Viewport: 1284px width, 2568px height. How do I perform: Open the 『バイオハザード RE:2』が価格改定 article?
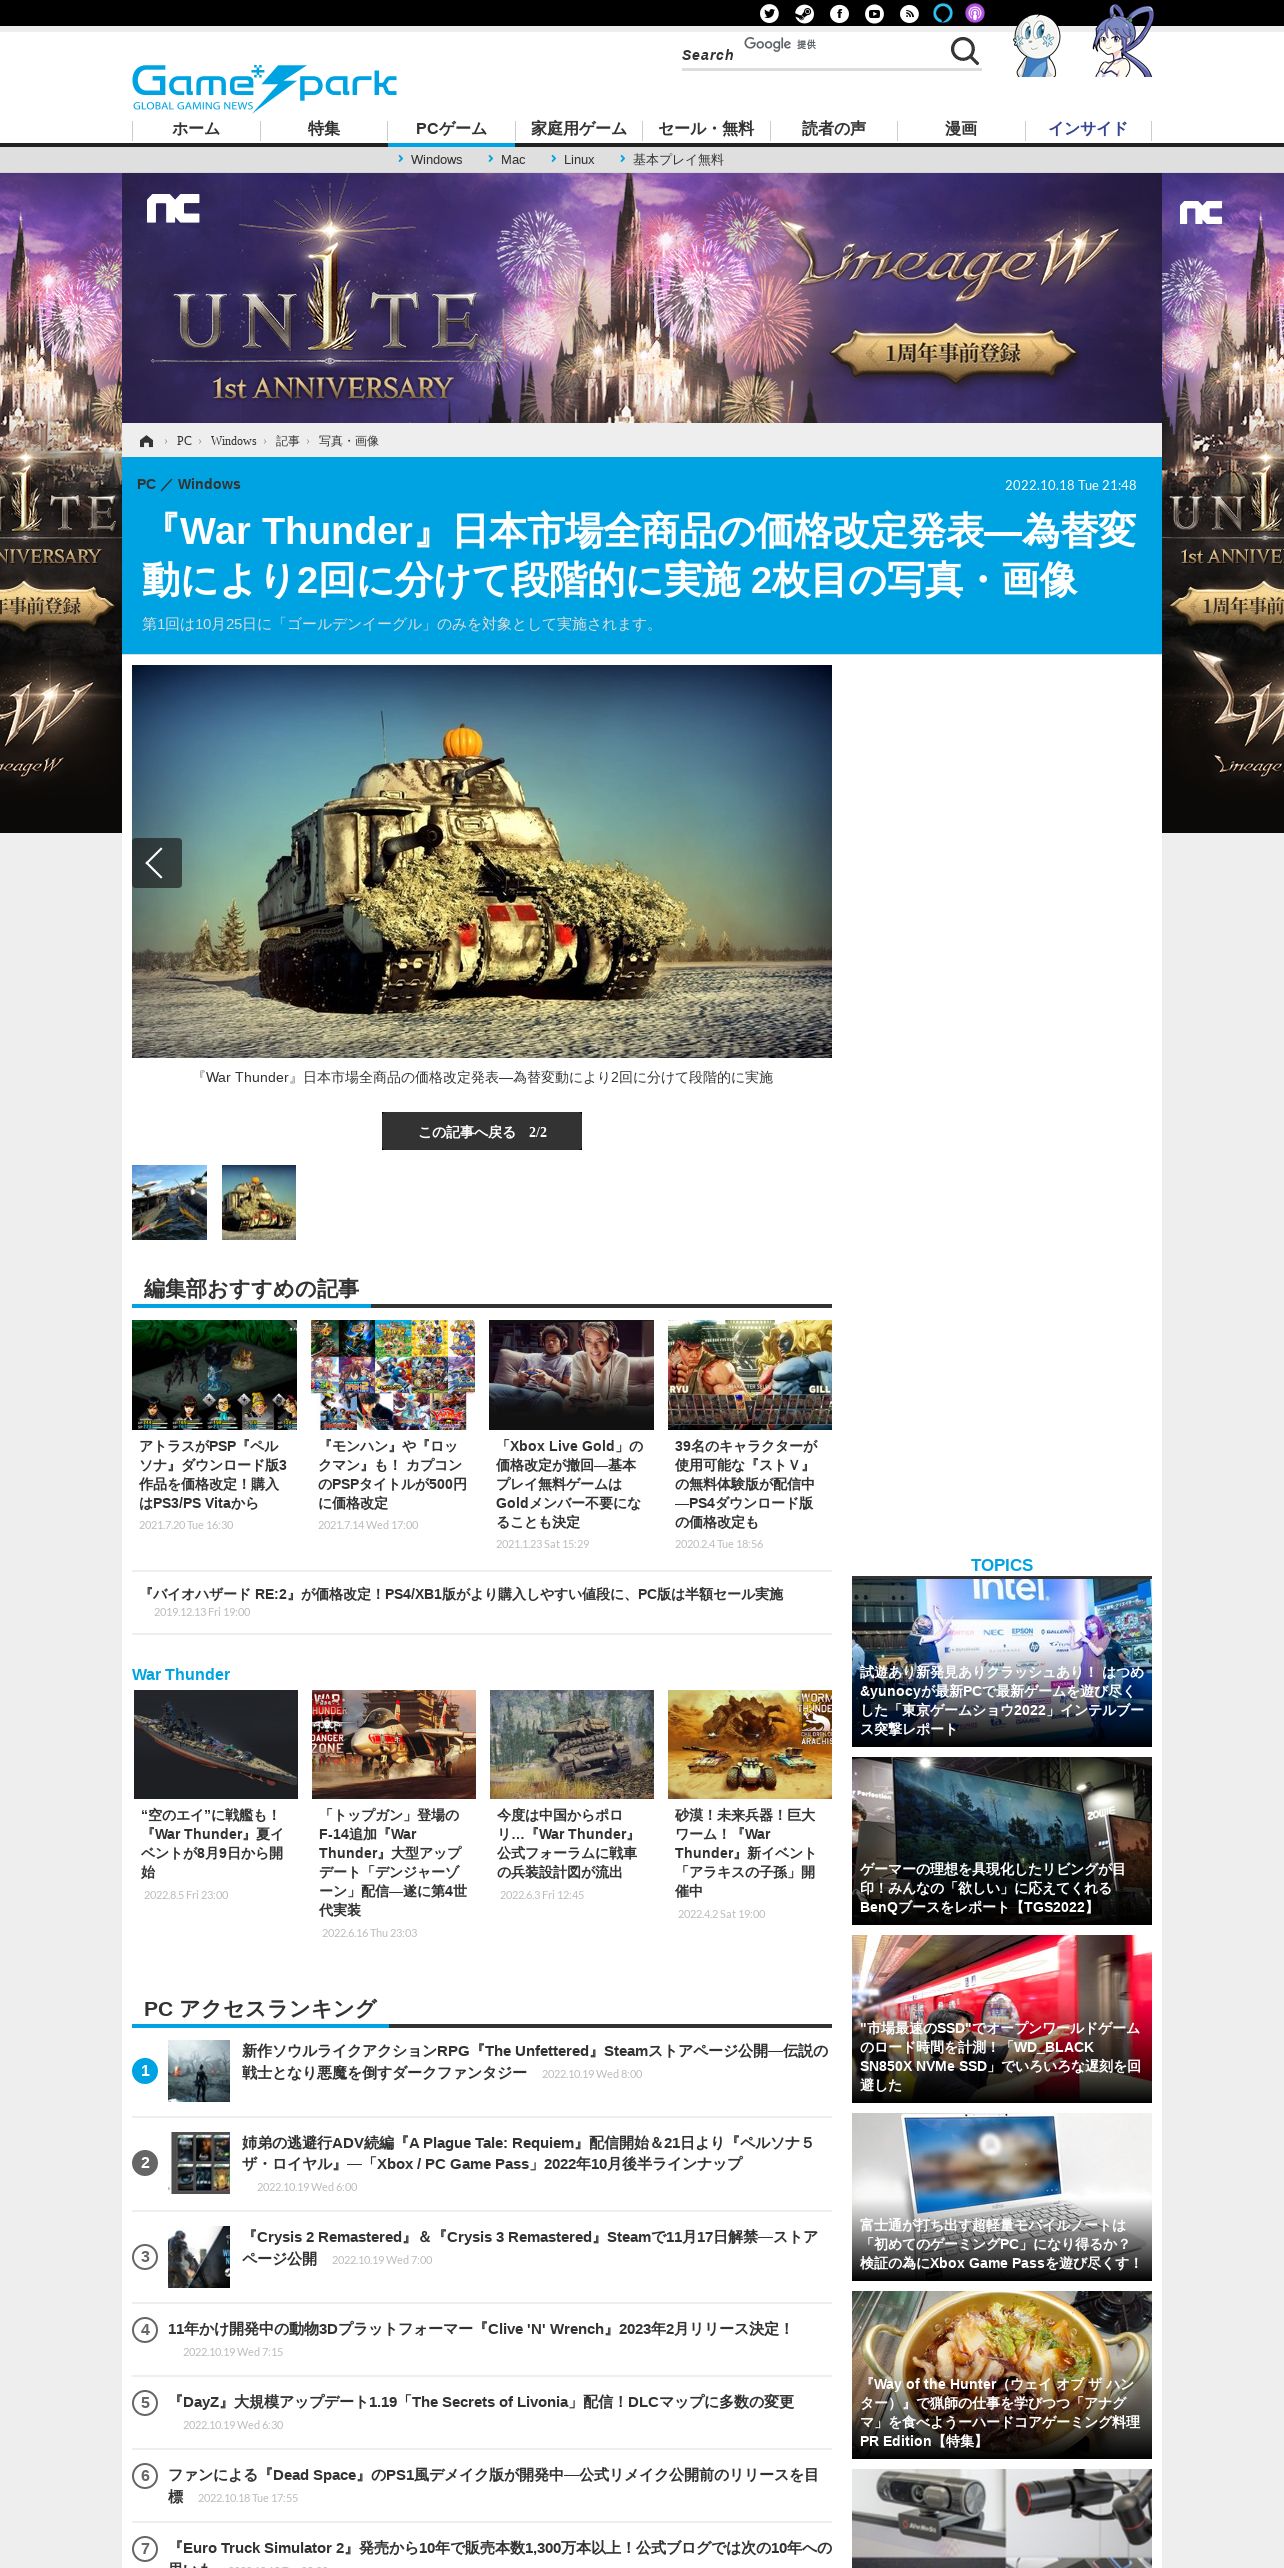point(482,1602)
